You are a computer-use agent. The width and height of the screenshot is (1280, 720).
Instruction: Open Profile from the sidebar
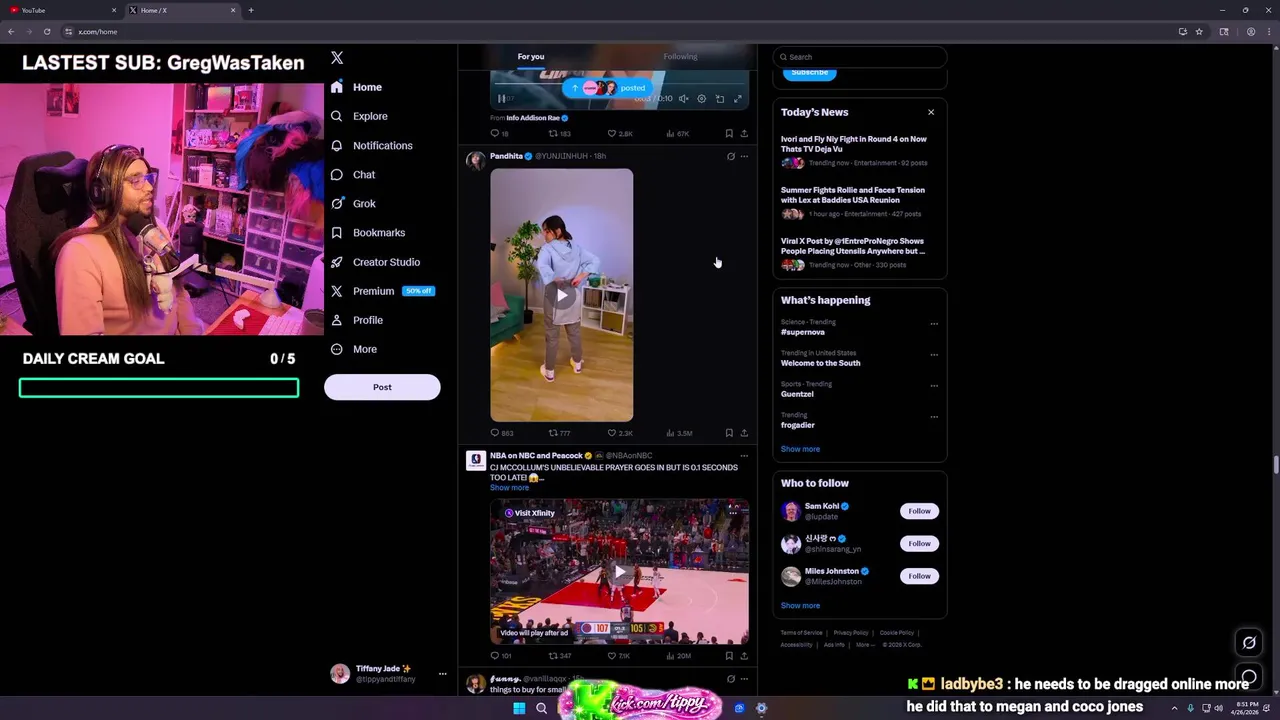click(357, 320)
